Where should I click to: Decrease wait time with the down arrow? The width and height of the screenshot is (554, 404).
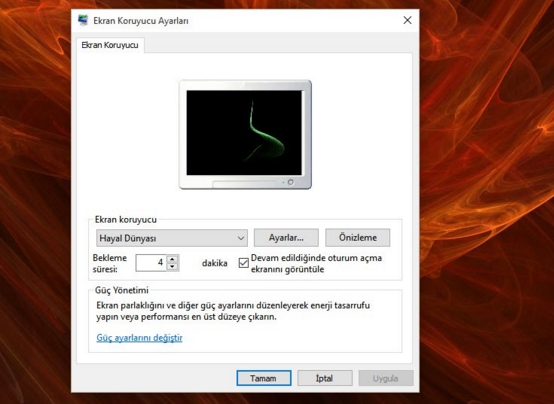[x=172, y=267]
